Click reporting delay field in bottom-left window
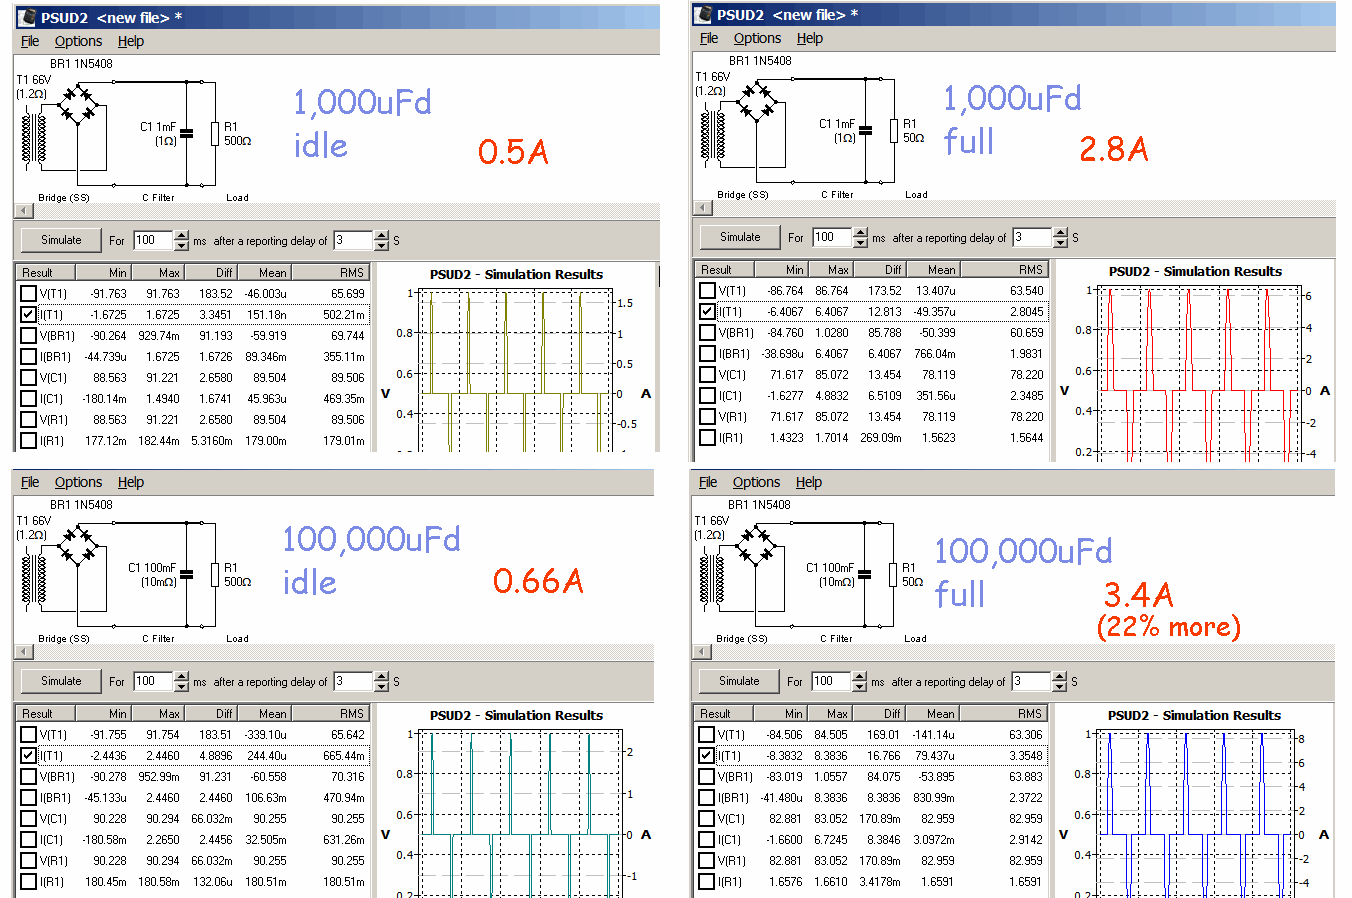1352x898 pixels. pyautogui.click(x=353, y=681)
